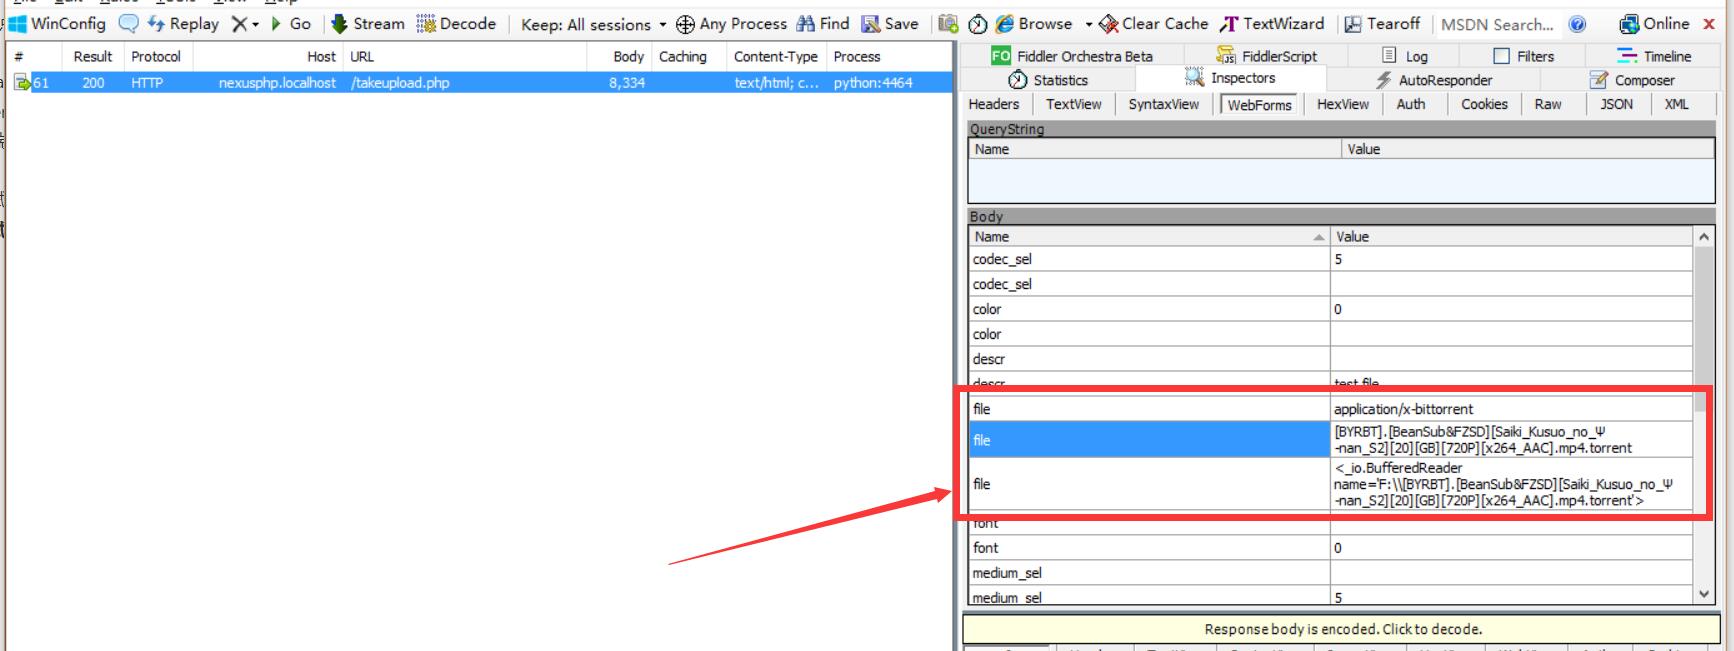Select the font row with value 0
The height and width of the screenshot is (651, 1734).
[x=1331, y=548]
